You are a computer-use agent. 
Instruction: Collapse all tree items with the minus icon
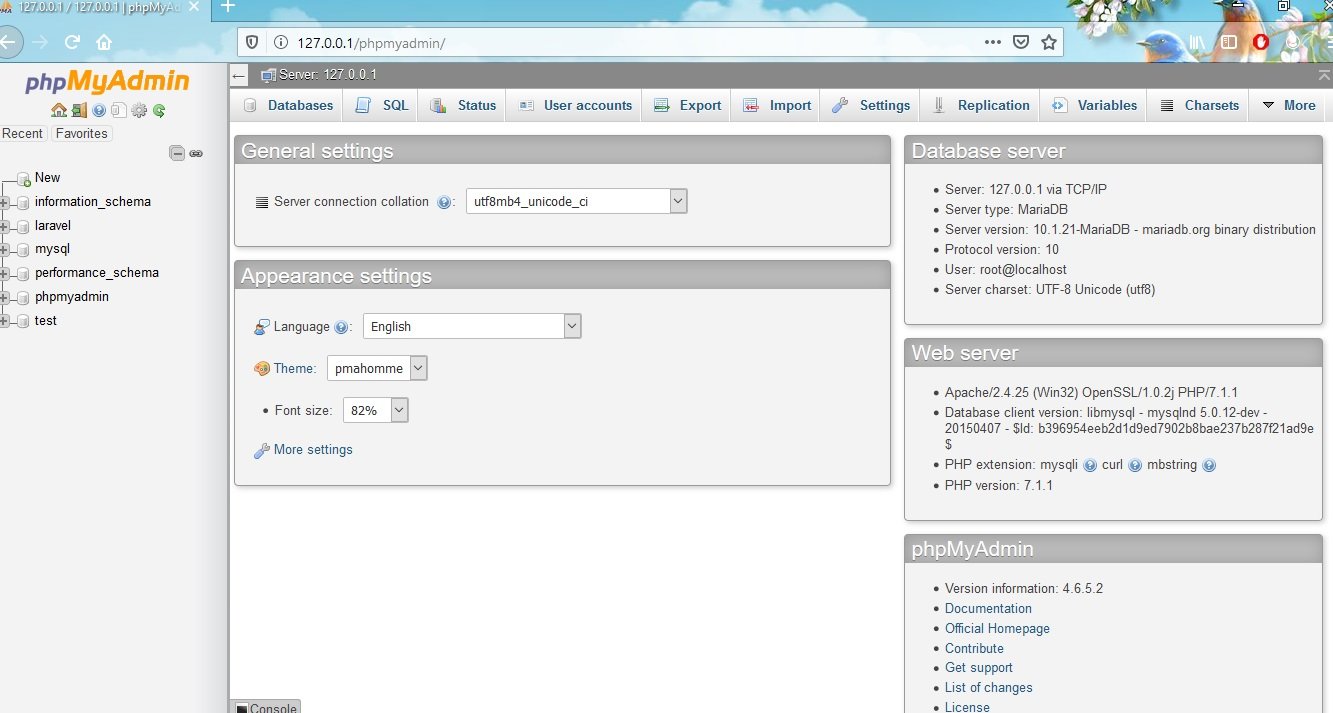pos(177,153)
